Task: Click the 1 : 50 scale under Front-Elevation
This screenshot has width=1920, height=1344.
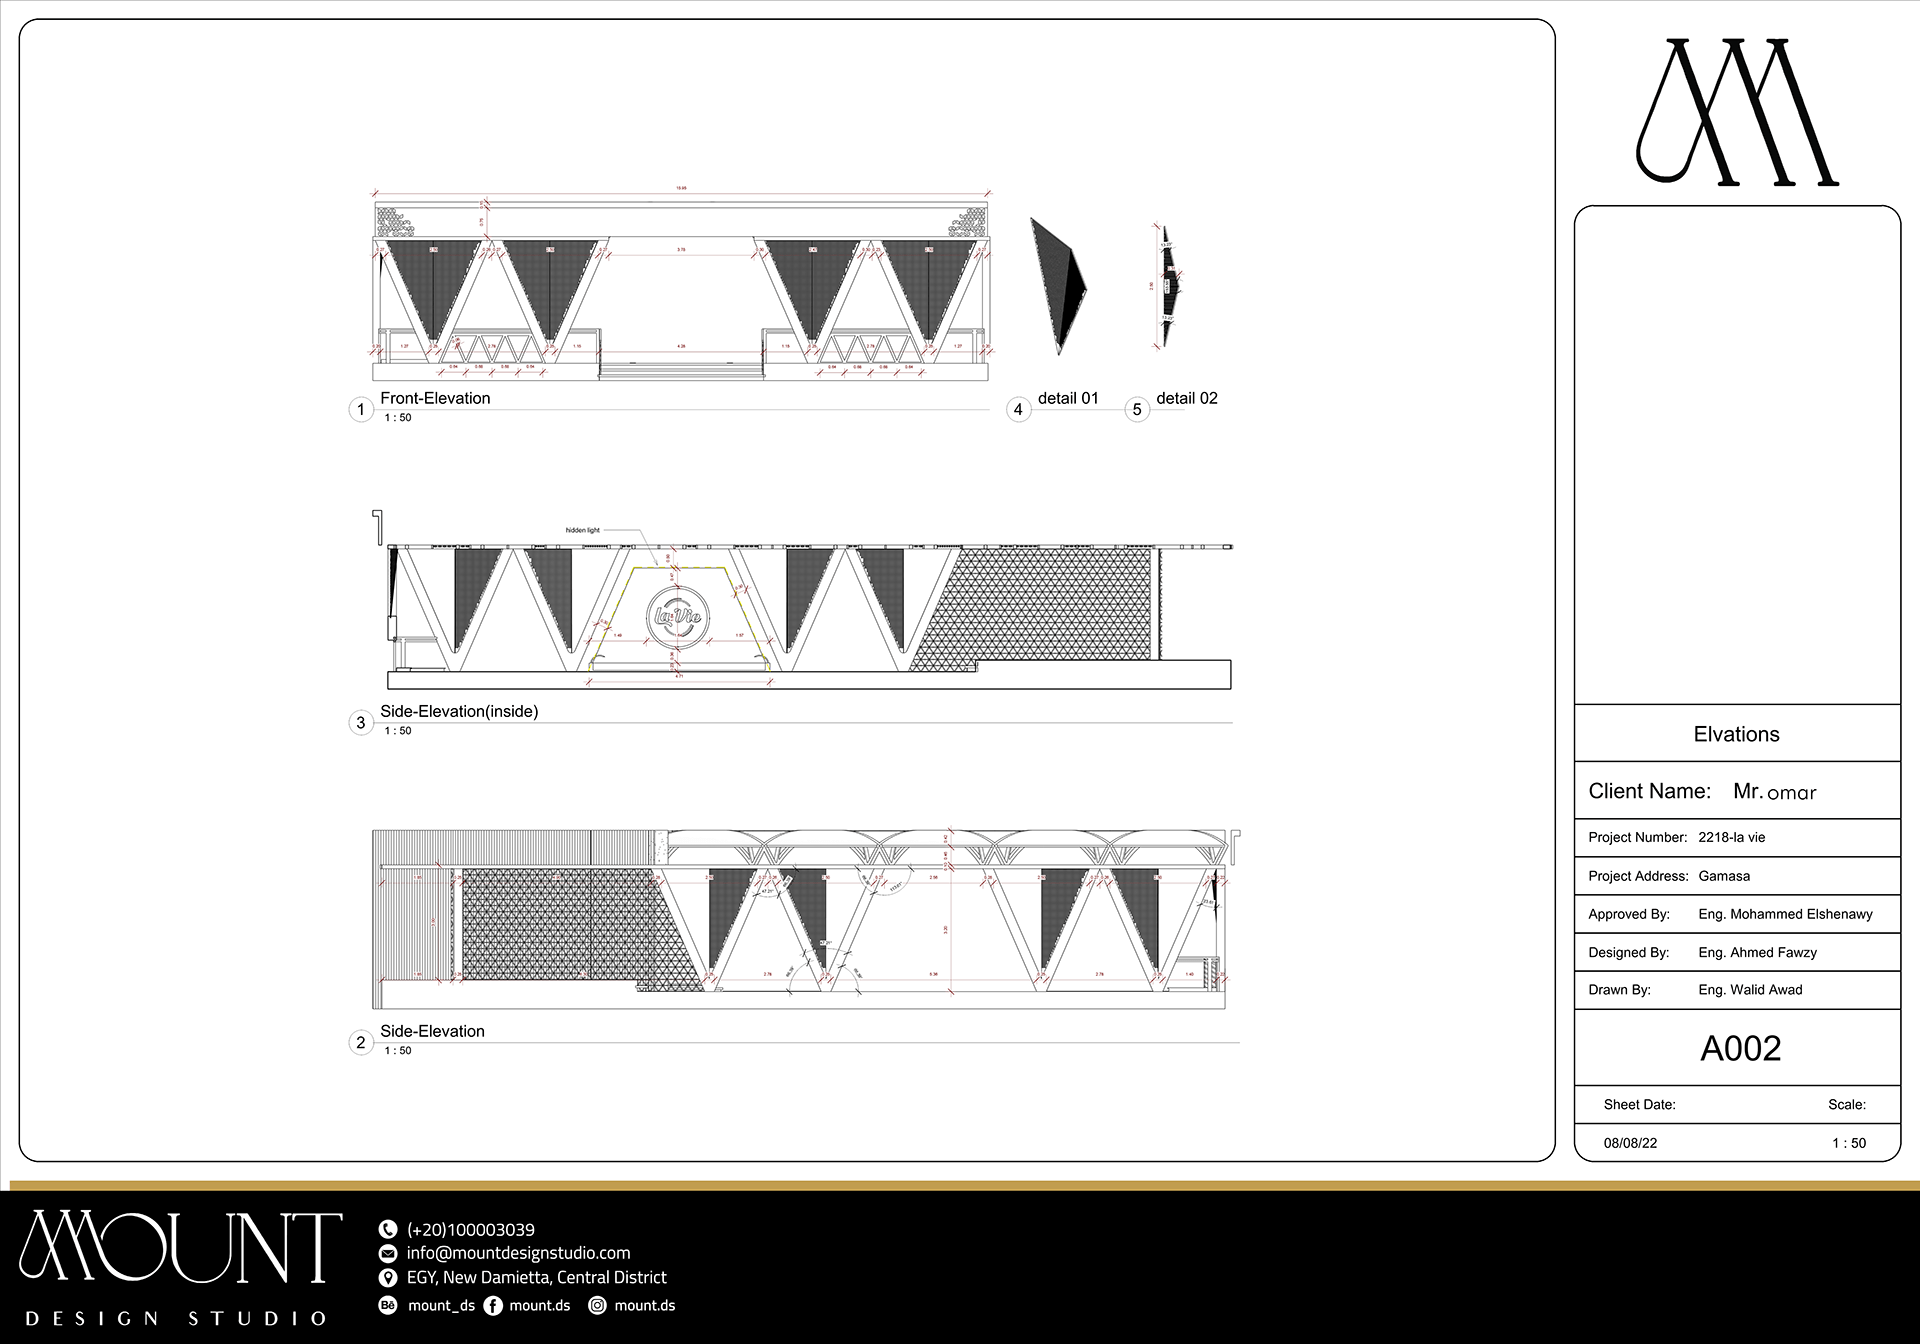Action: [x=398, y=418]
